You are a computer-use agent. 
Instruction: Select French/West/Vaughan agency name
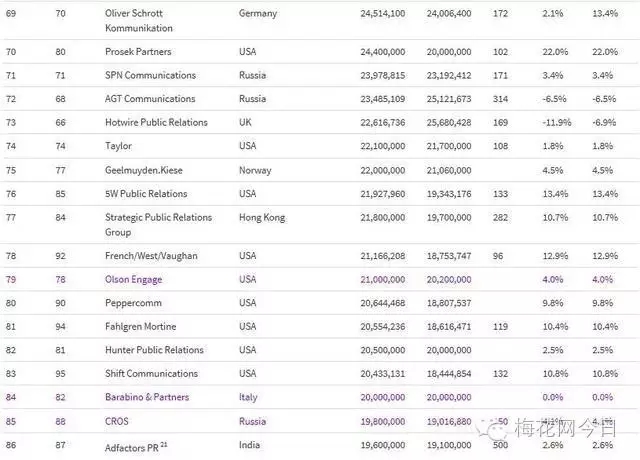152,255
